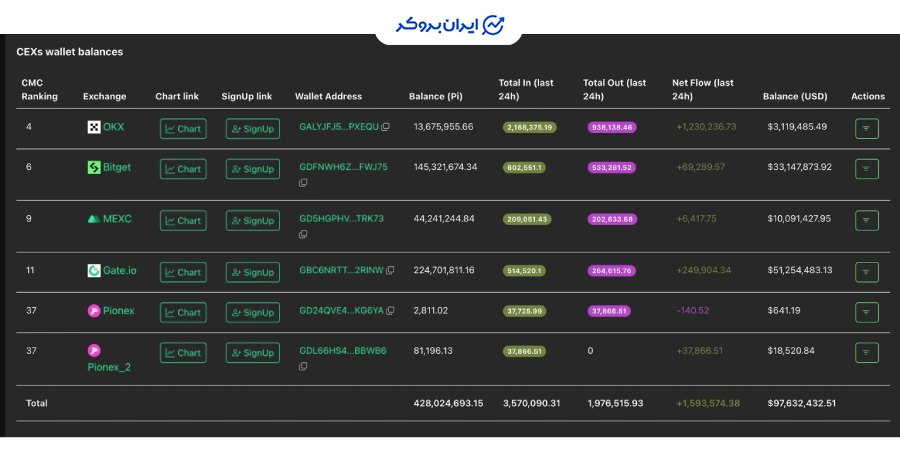Click the MEXC exchange logo
This screenshot has height=471, width=900.
[94, 219]
